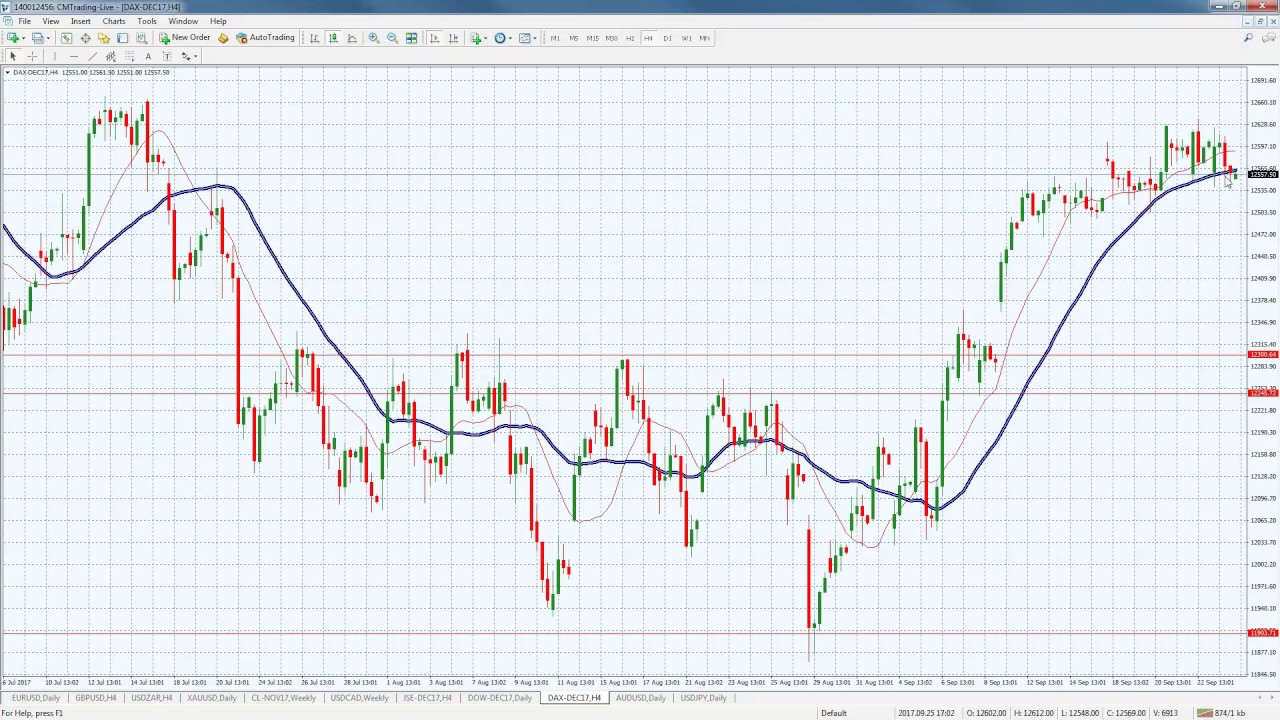Image resolution: width=1280 pixels, height=720 pixels.
Task: Expand the Indicators dropdown arrow
Action: (486, 38)
